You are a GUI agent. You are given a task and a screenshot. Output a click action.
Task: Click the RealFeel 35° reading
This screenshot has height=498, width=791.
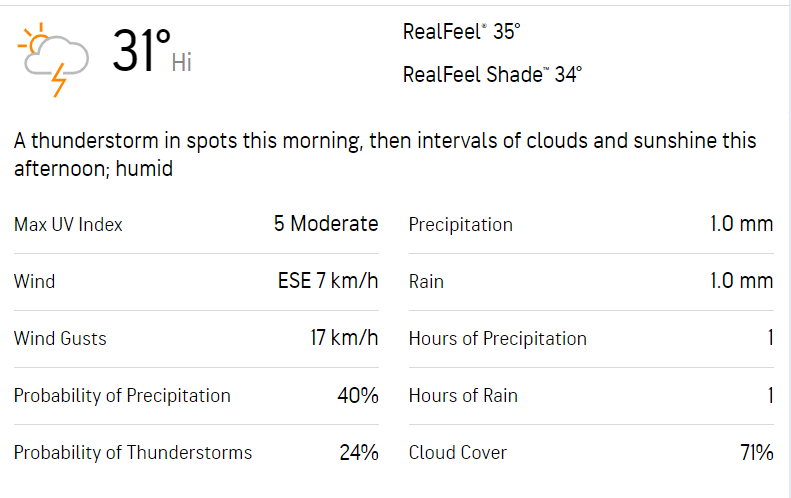pos(462,32)
